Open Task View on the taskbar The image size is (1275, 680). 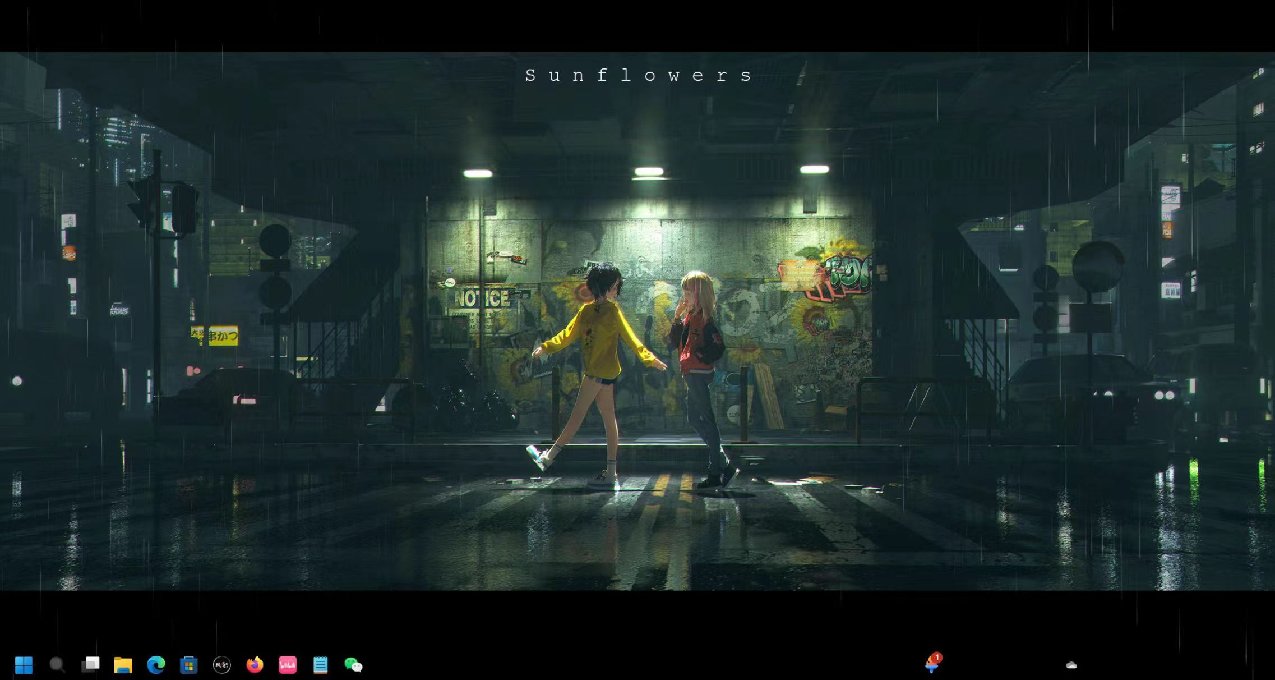[90, 665]
